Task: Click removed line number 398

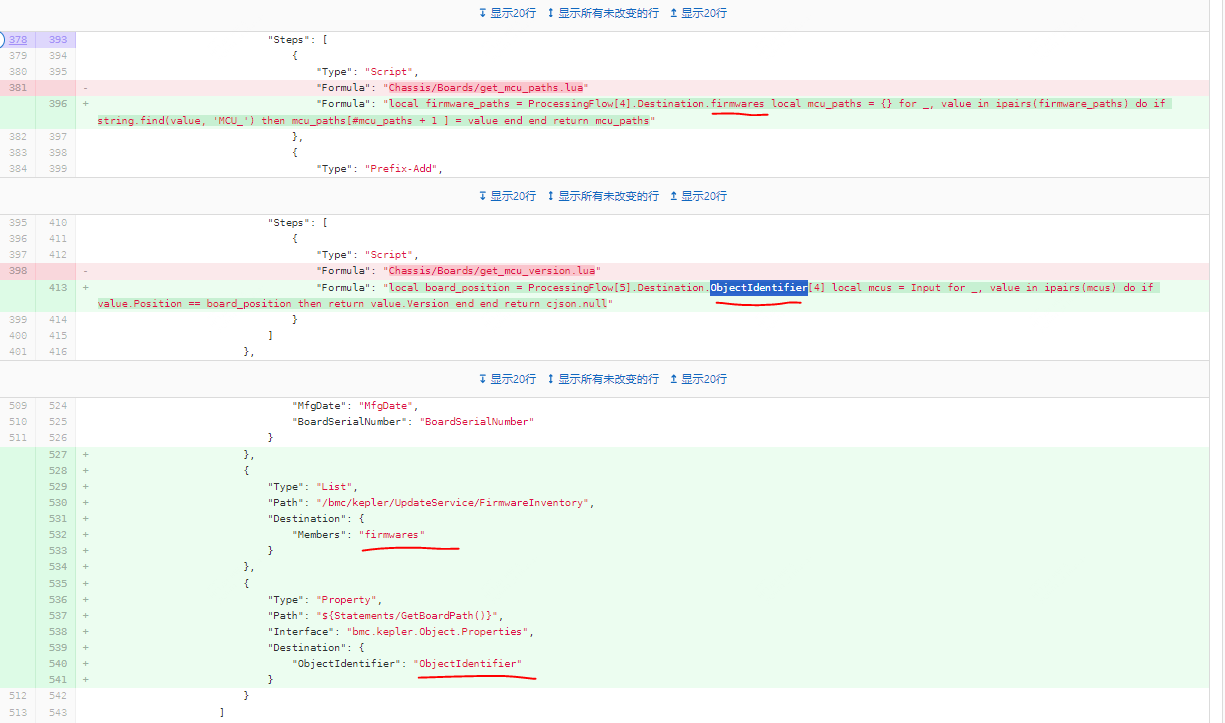Action: click(x=18, y=270)
